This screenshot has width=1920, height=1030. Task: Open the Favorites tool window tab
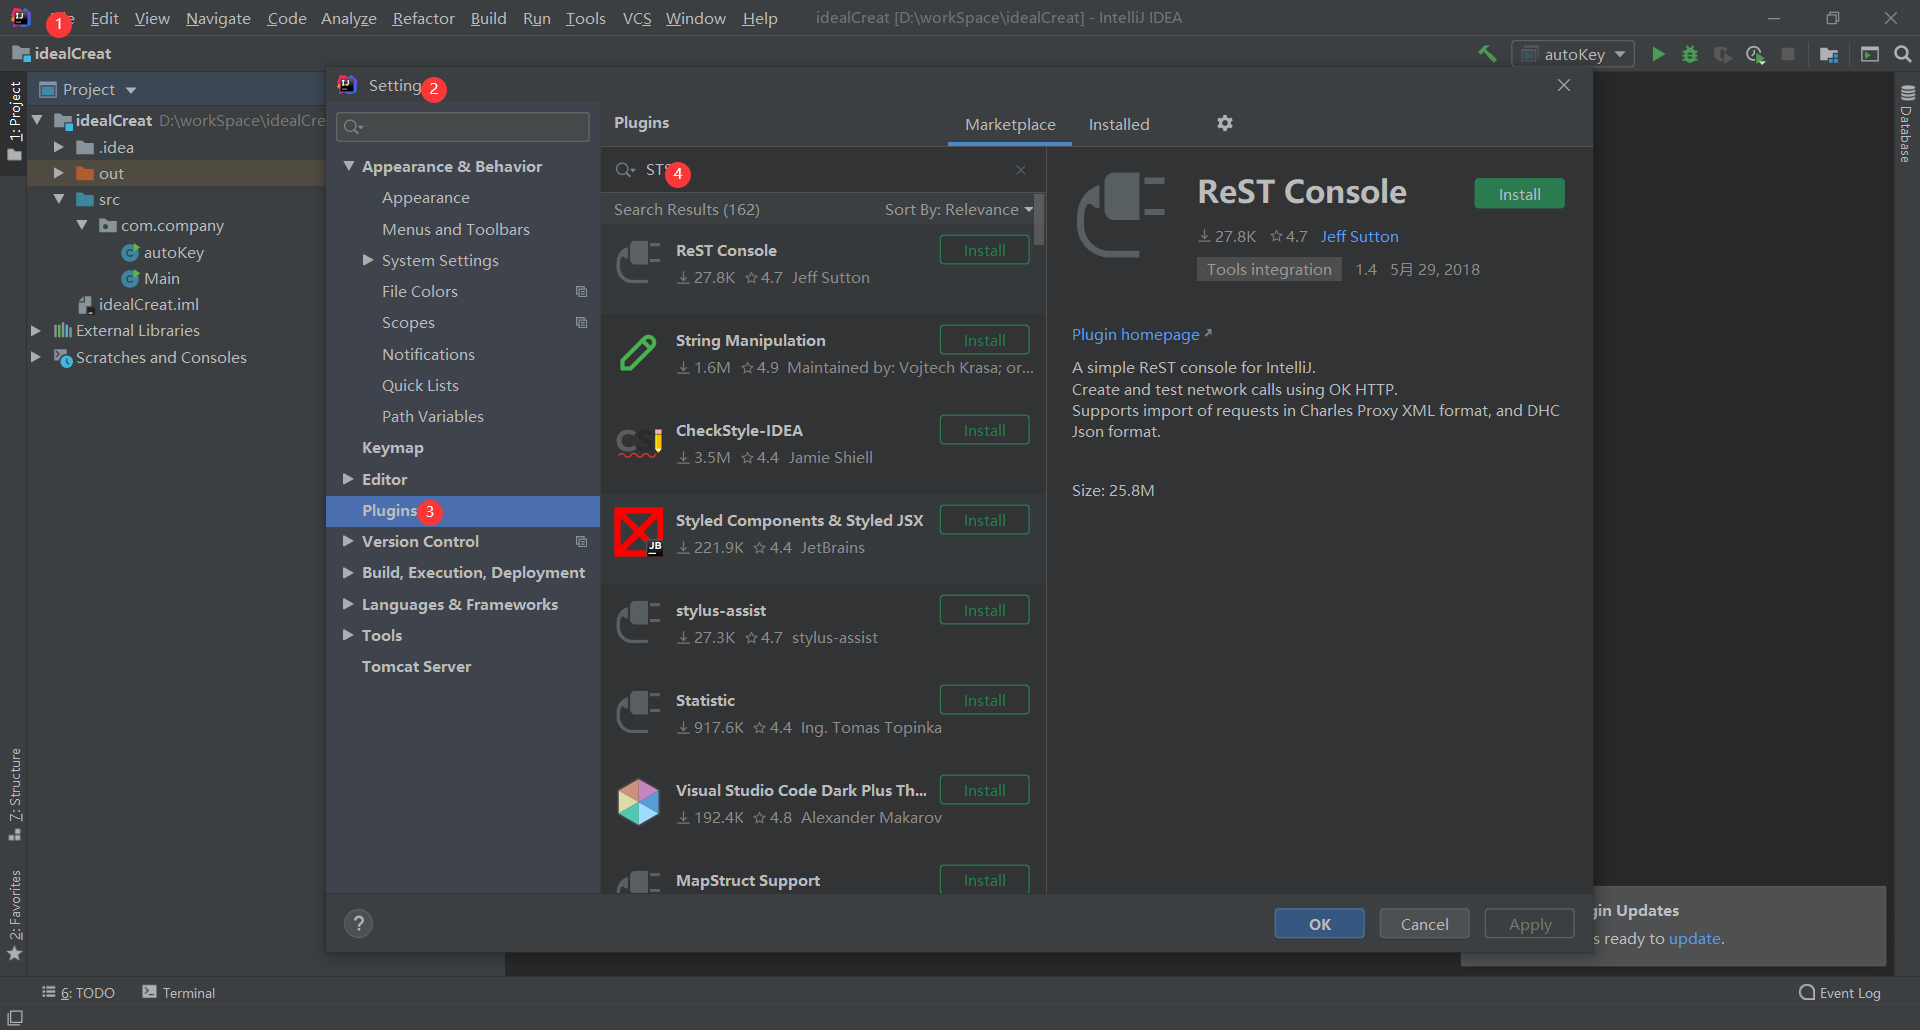coord(15,914)
